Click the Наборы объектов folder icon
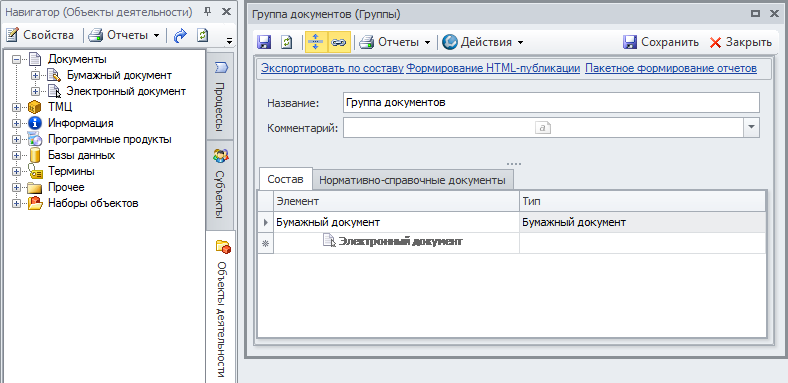Viewport: 788px width, 383px height. (x=35, y=204)
